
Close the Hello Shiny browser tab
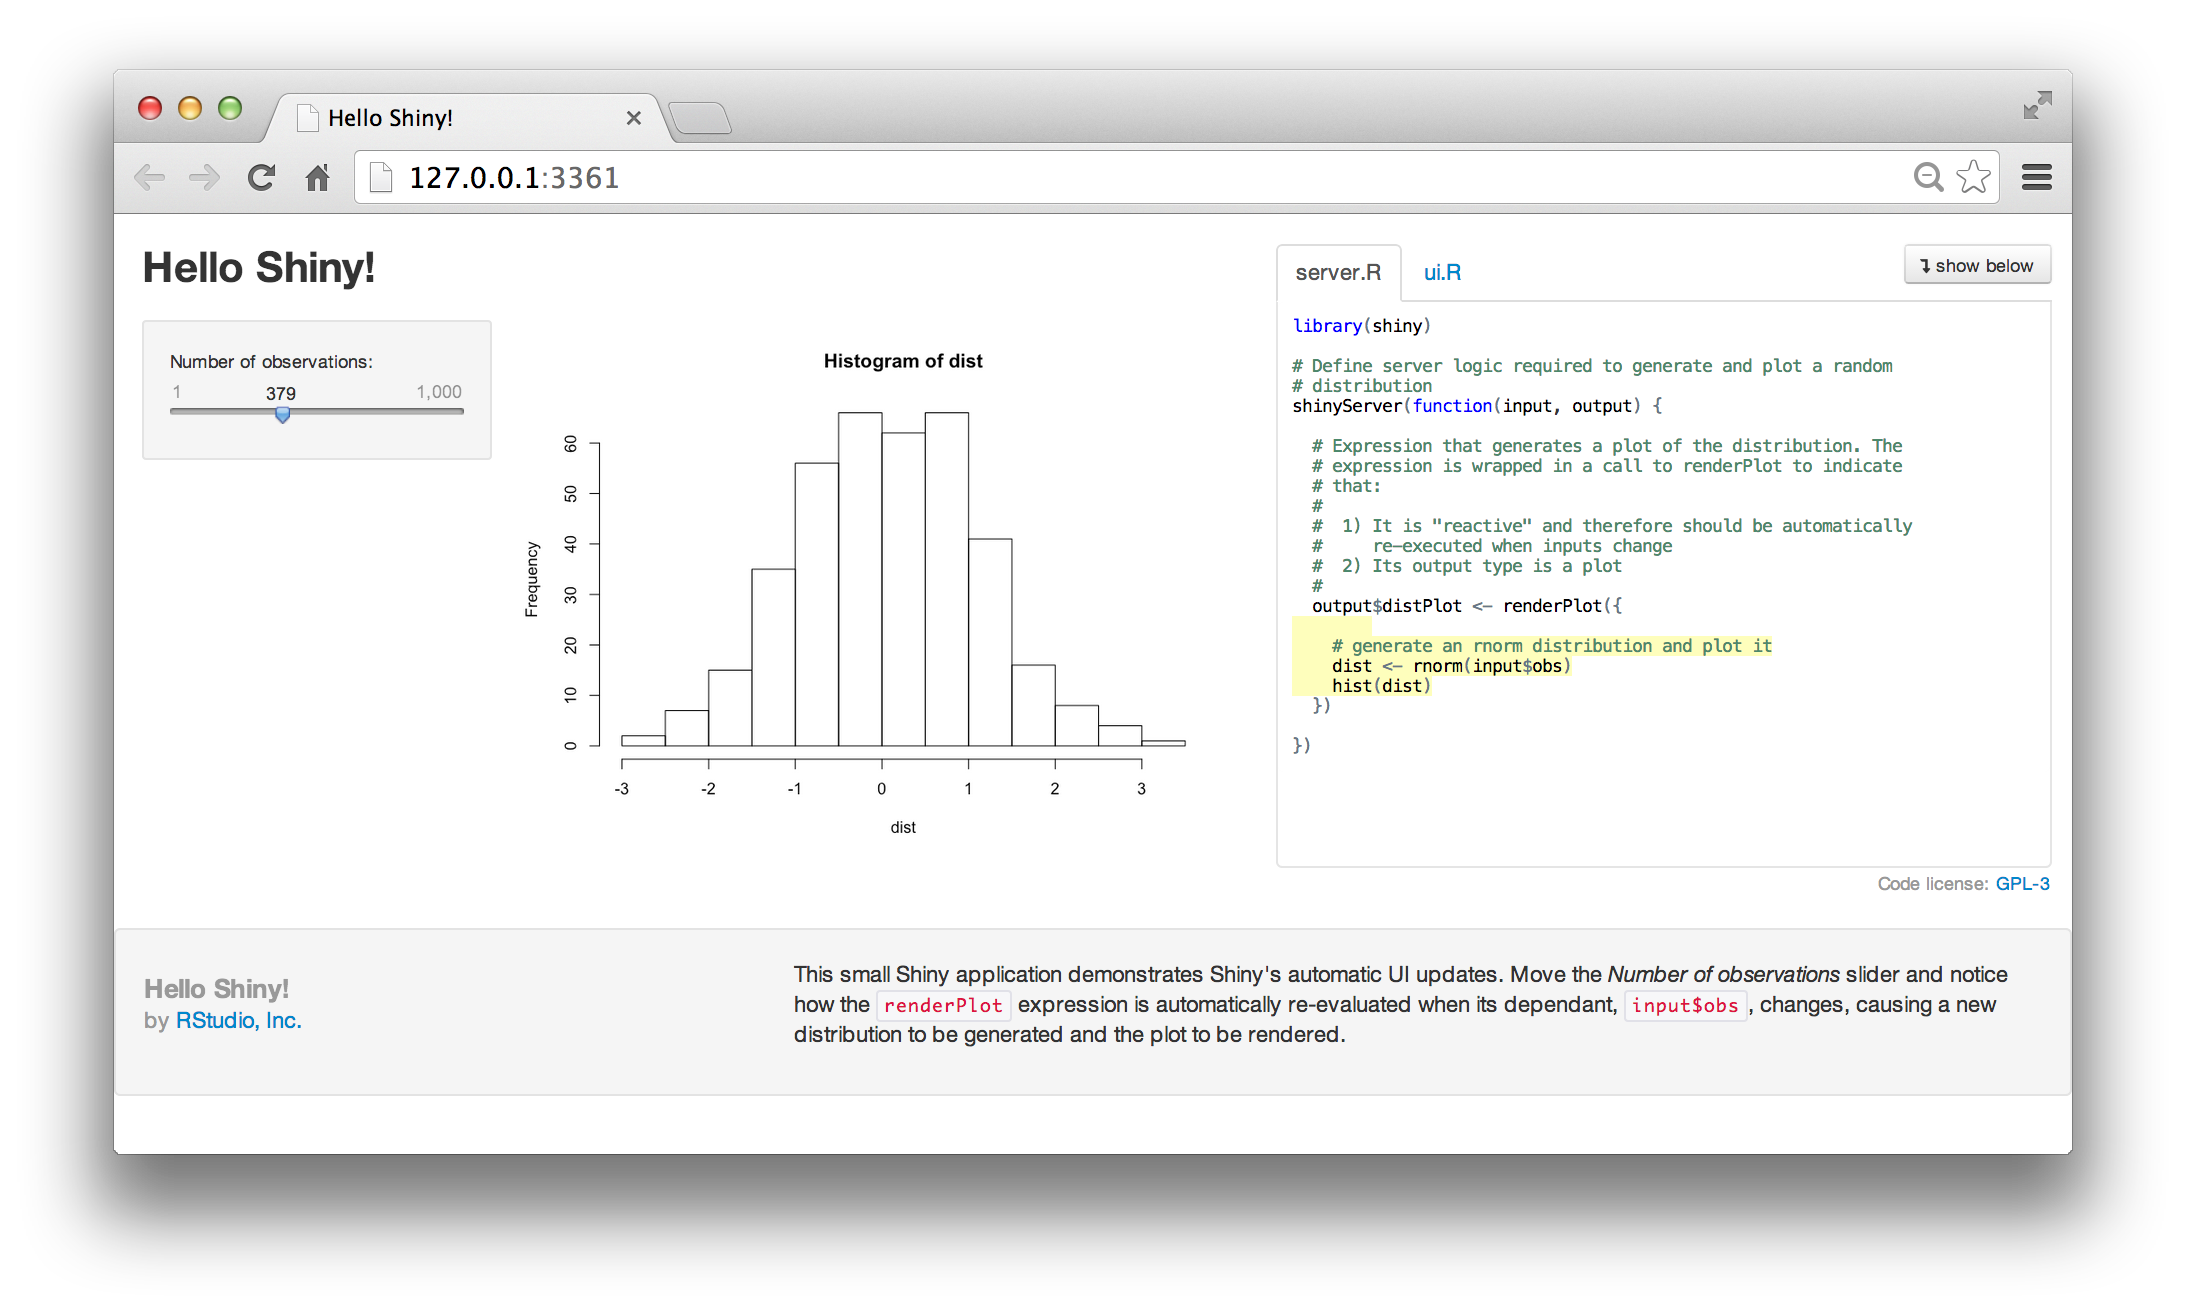point(634,118)
